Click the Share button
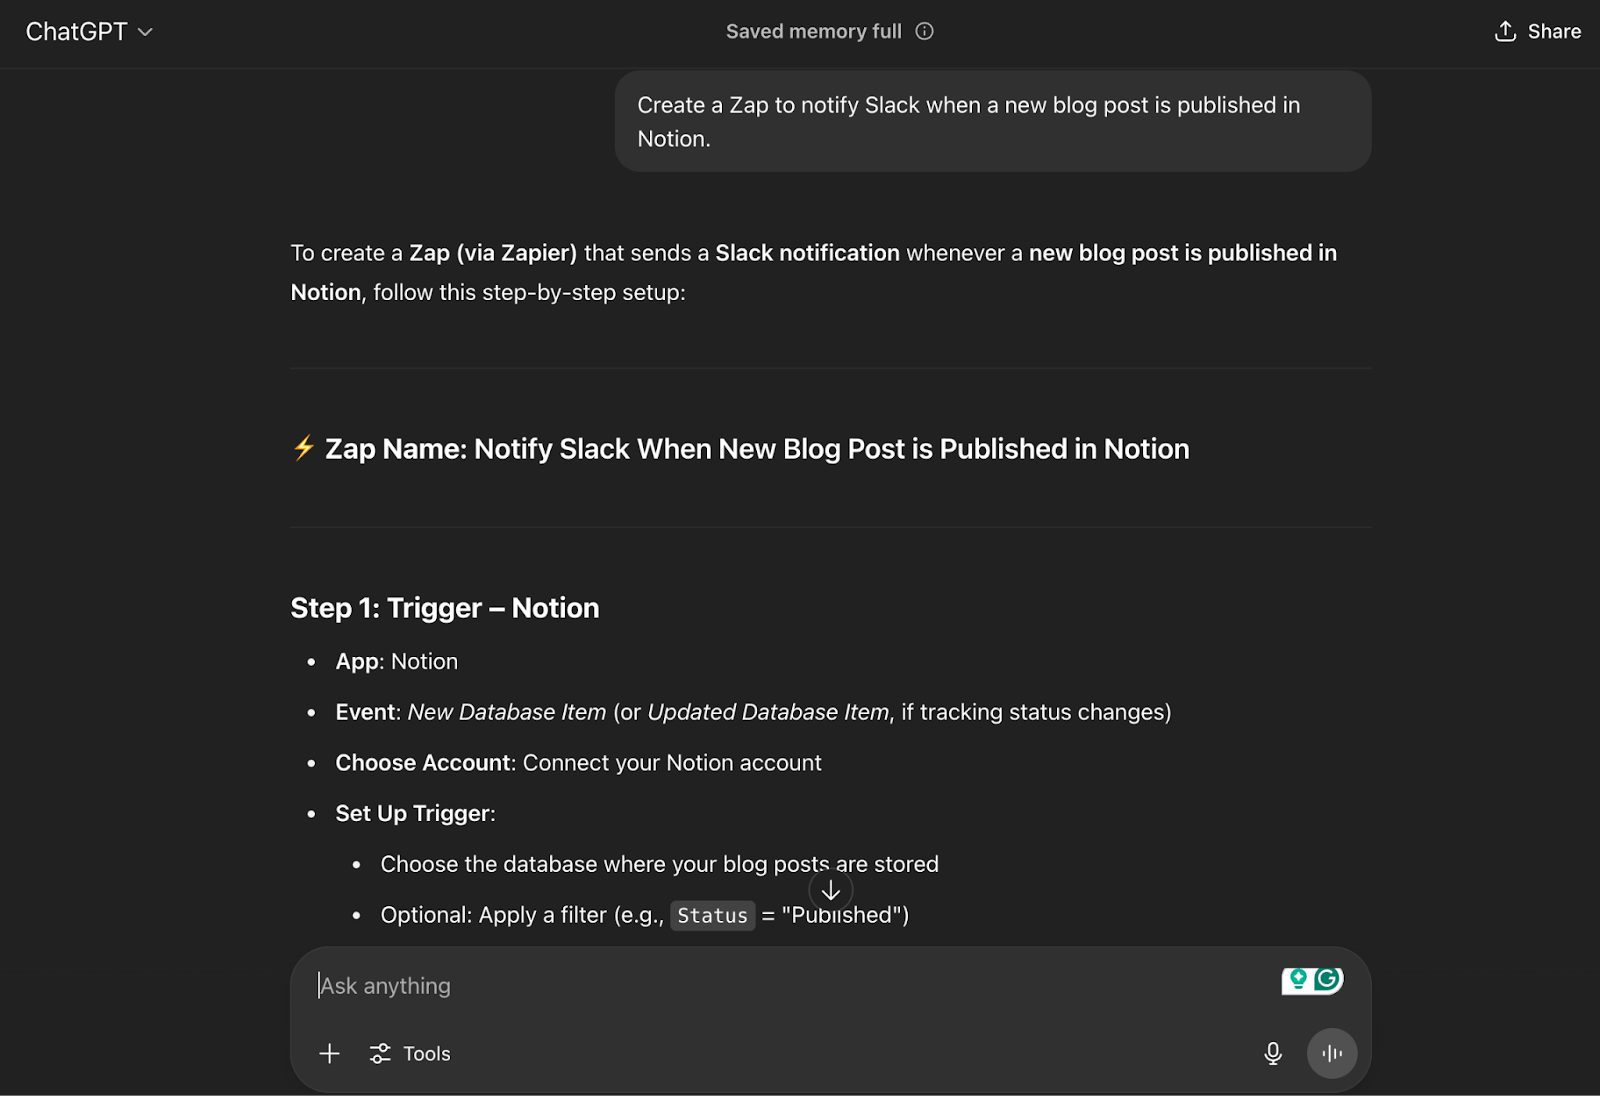 tap(1538, 31)
